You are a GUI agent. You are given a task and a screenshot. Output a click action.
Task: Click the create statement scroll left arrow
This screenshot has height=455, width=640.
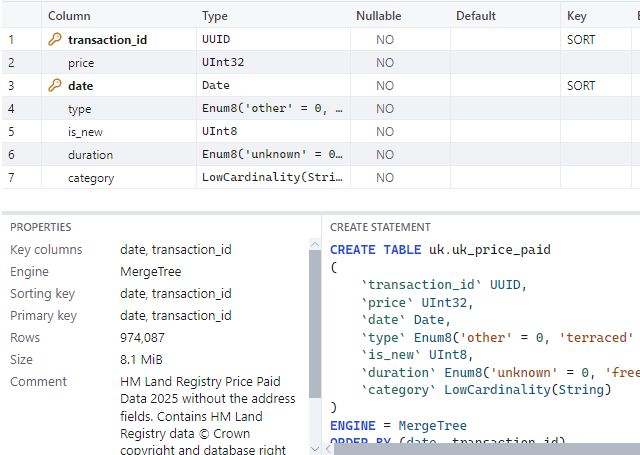(x=329, y=449)
